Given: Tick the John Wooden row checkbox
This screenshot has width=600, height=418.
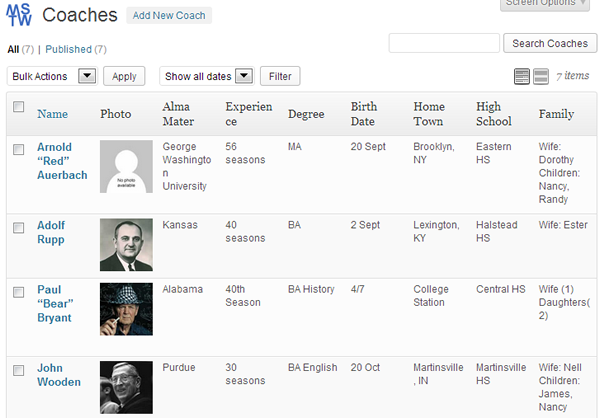Looking at the screenshot, I should [18, 370].
